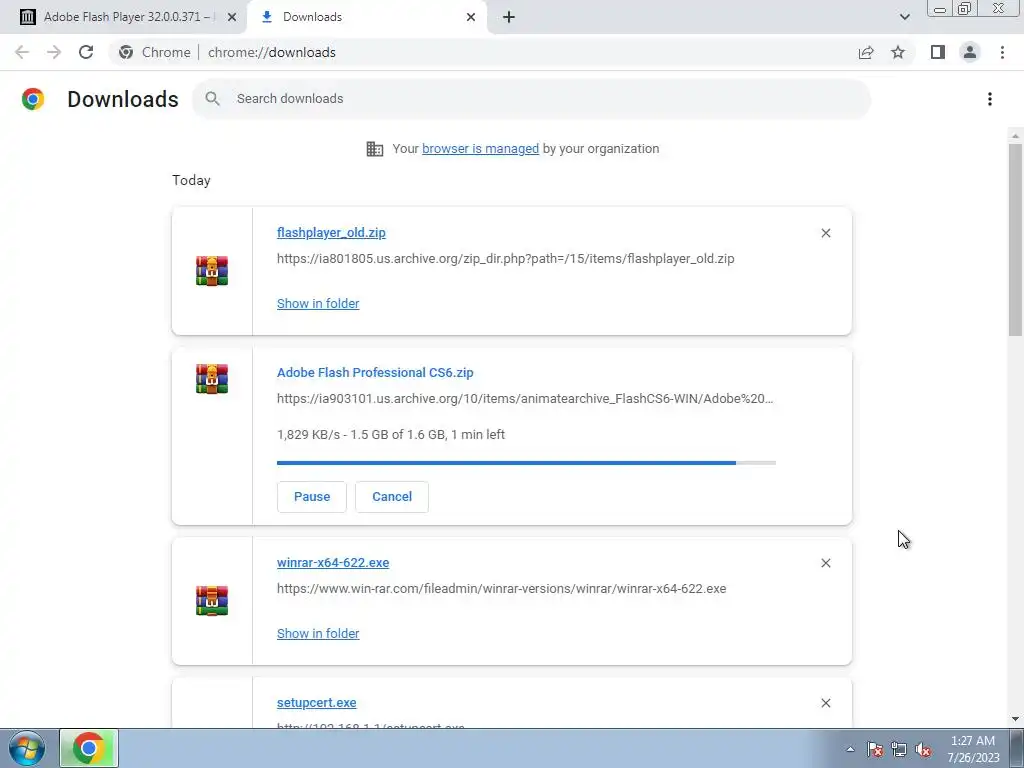1024x768 pixels.
Task: Show hidden system tray icons
Action: coord(850,749)
